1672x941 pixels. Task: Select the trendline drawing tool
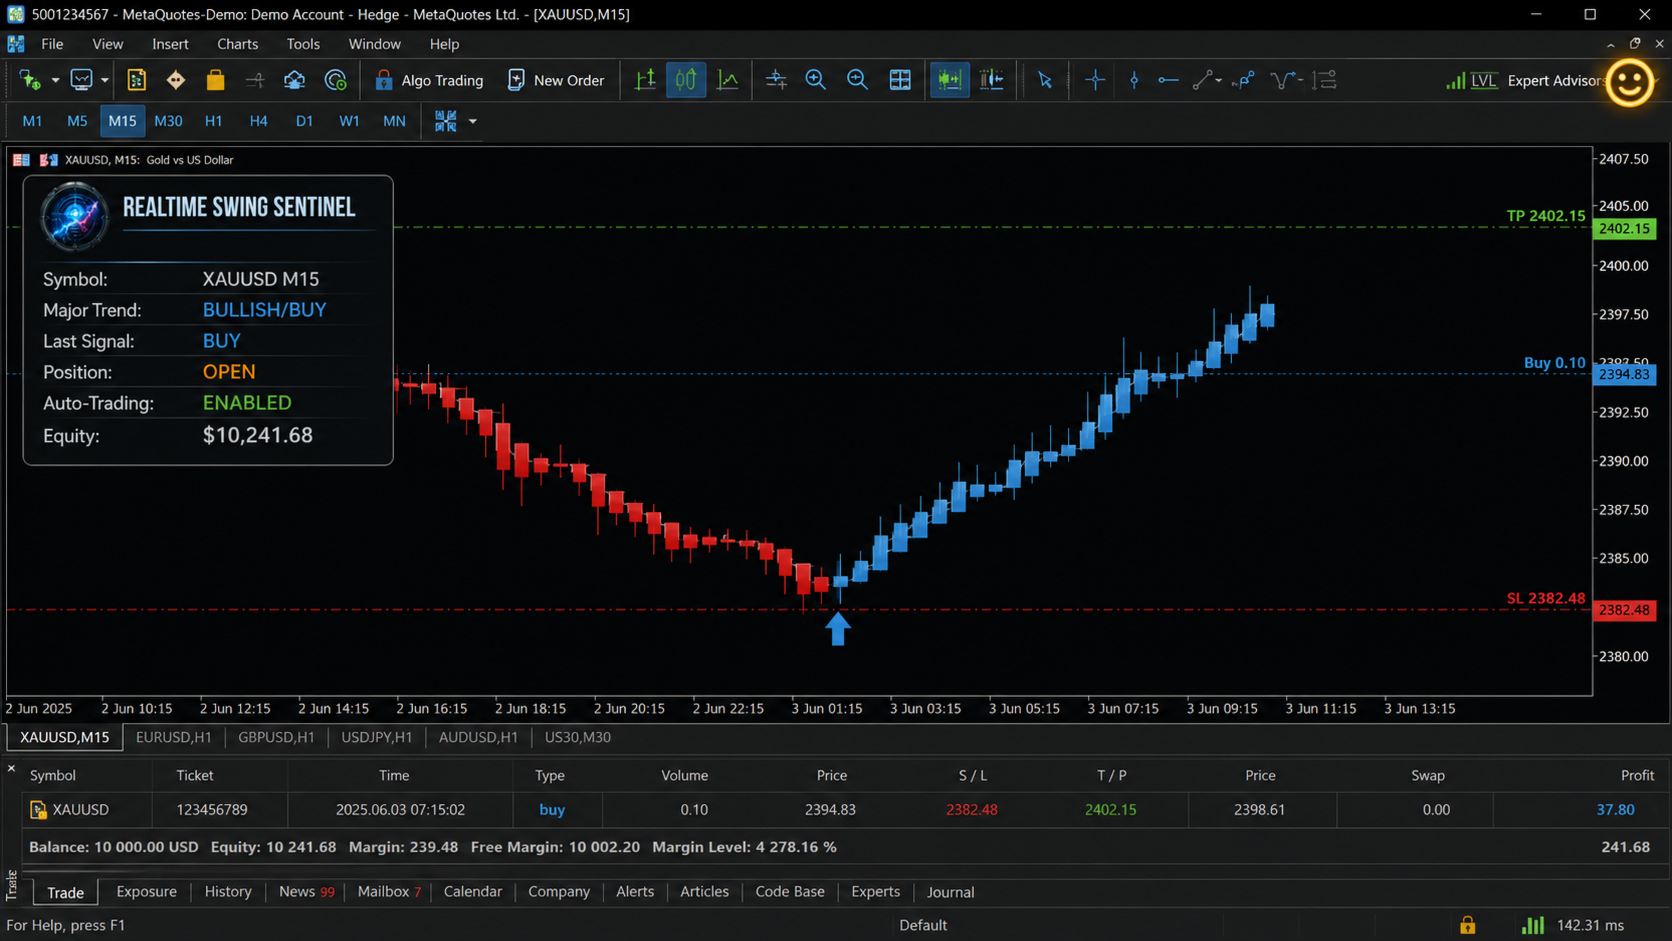(x=1203, y=80)
